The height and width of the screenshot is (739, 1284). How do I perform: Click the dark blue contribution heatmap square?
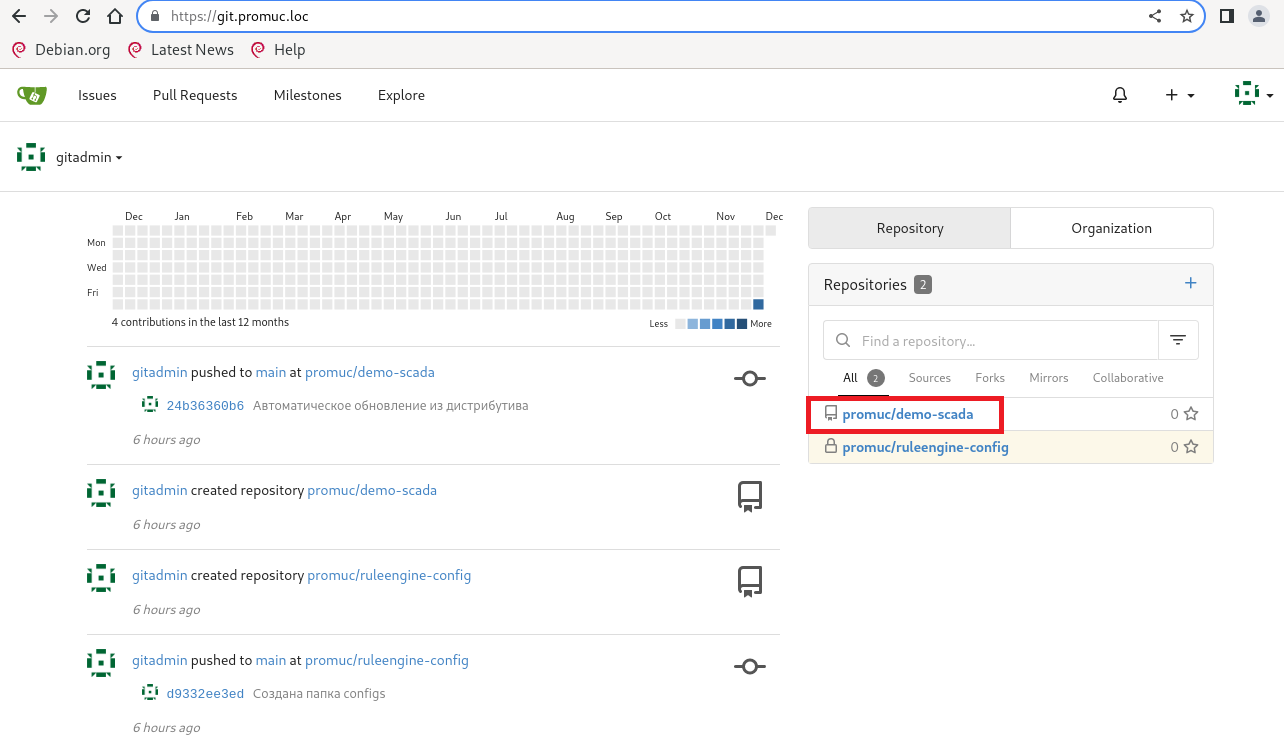coord(758,305)
